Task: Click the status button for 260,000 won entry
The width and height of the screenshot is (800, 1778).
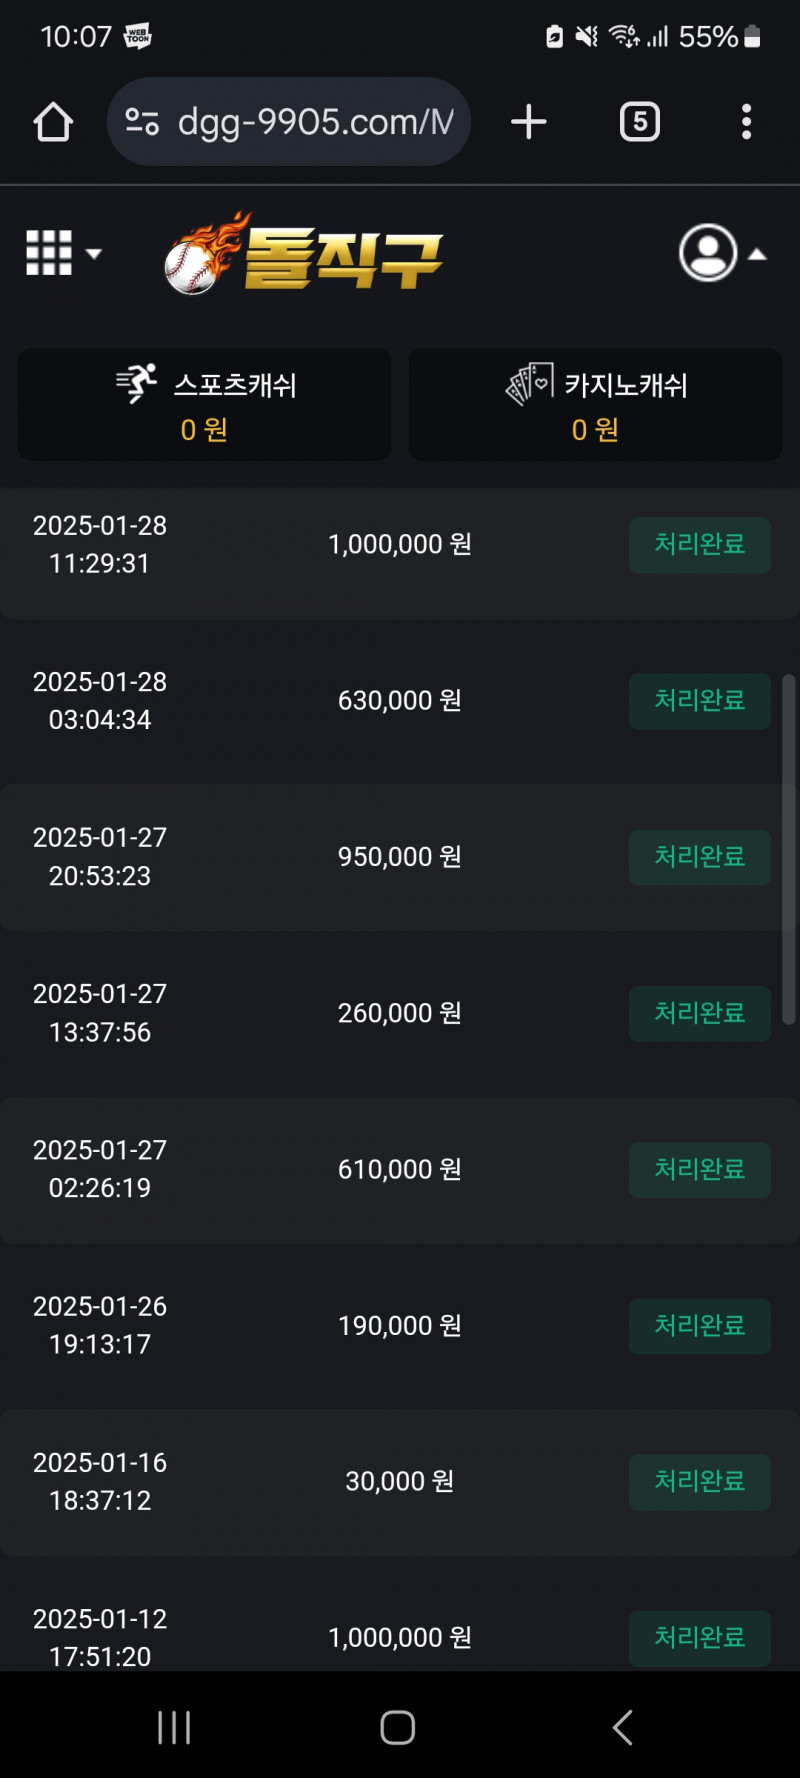Action: [x=699, y=1013]
